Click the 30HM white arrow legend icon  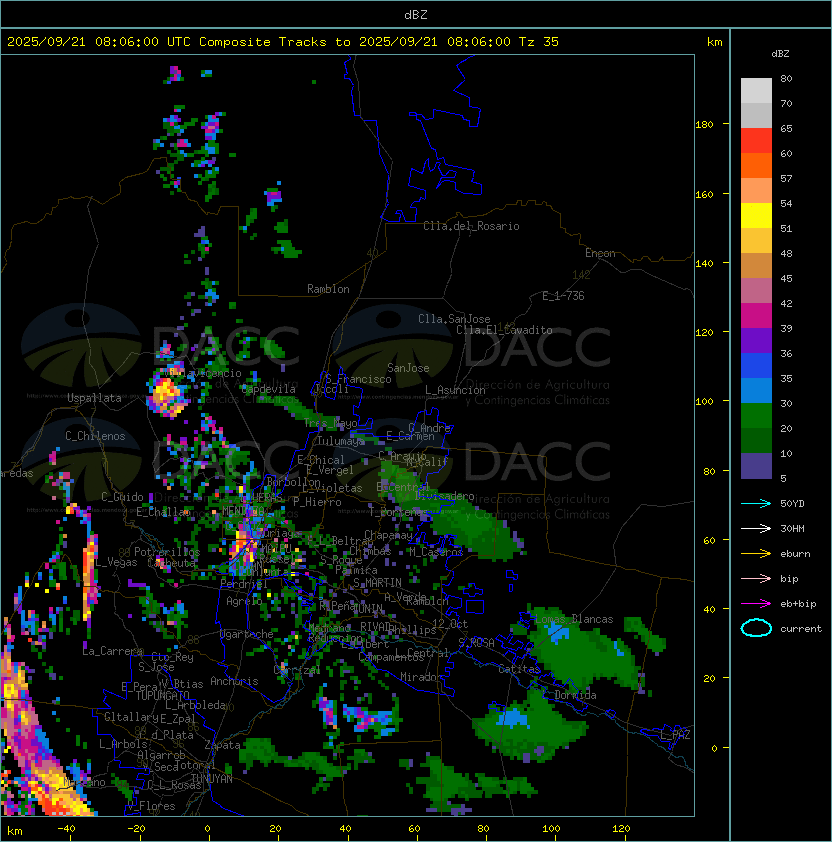tap(756, 529)
